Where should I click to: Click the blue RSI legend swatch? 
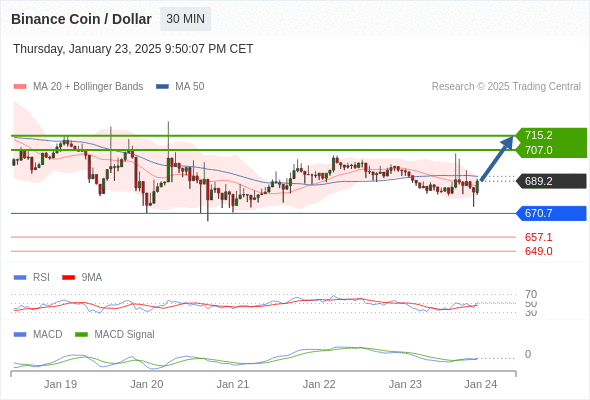(20, 278)
